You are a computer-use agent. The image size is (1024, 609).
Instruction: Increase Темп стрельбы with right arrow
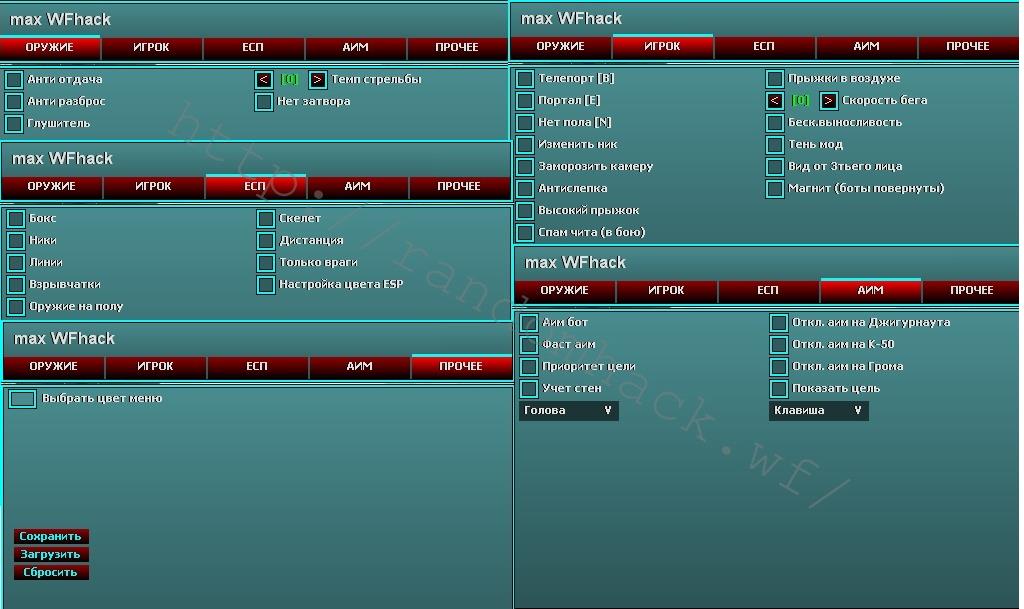point(317,80)
